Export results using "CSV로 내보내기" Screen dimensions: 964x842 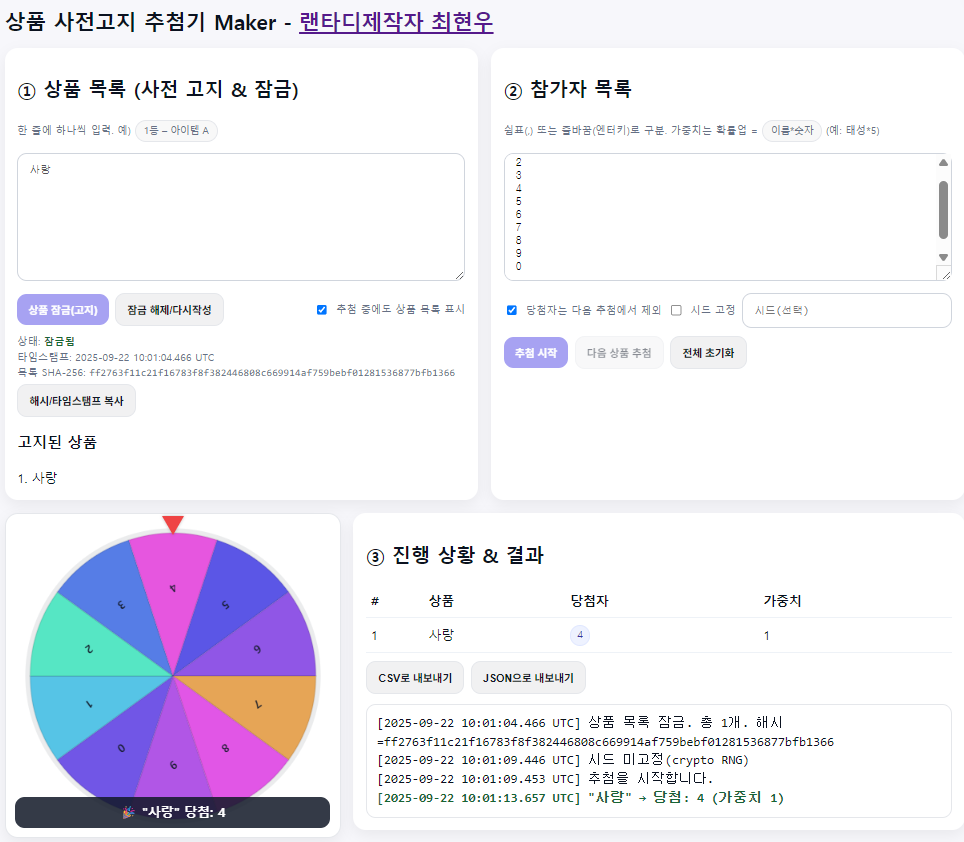pos(414,678)
